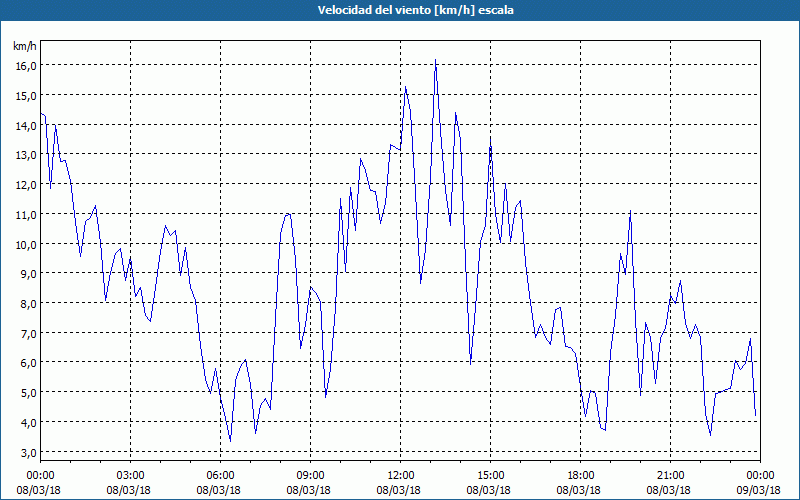This screenshot has height=500, width=800.
Task: Click the 12,0 y-axis value
Action: click(25, 185)
